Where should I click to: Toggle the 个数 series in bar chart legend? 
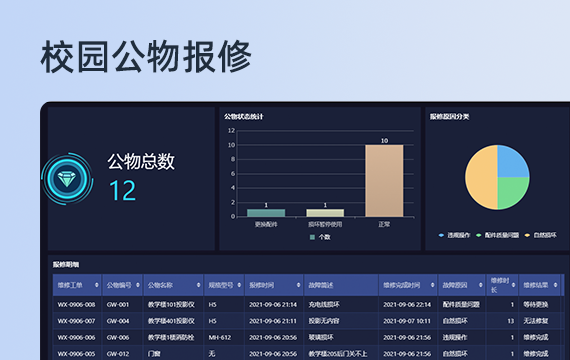[x=320, y=237]
